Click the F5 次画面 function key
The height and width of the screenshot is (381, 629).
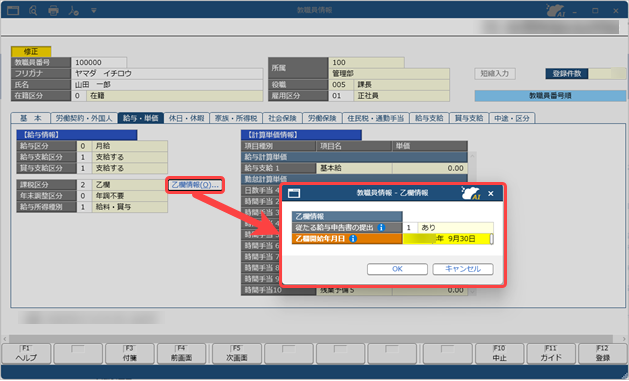click(237, 354)
